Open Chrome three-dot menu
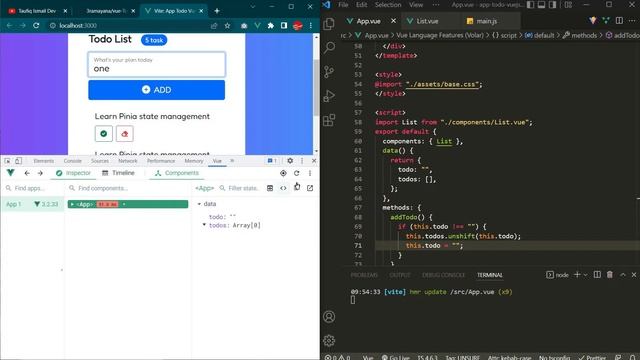Screen dimensions: 640x360 click(x=311, y=25)
